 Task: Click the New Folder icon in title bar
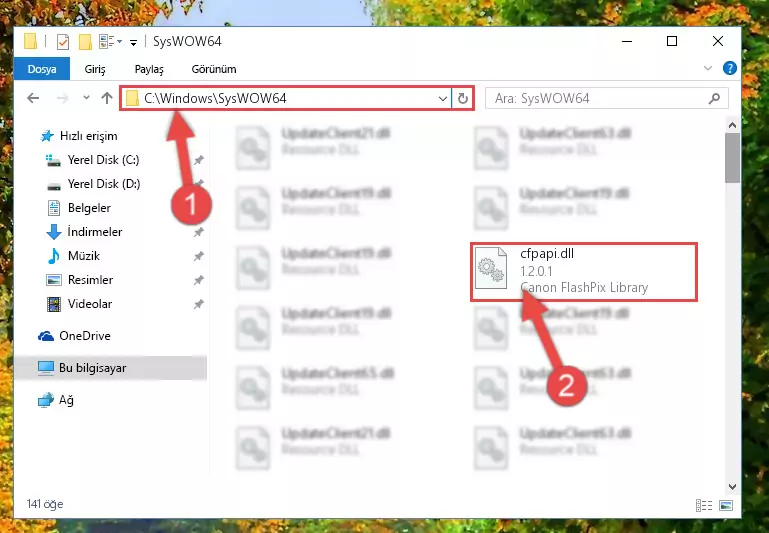click(85, 42)
